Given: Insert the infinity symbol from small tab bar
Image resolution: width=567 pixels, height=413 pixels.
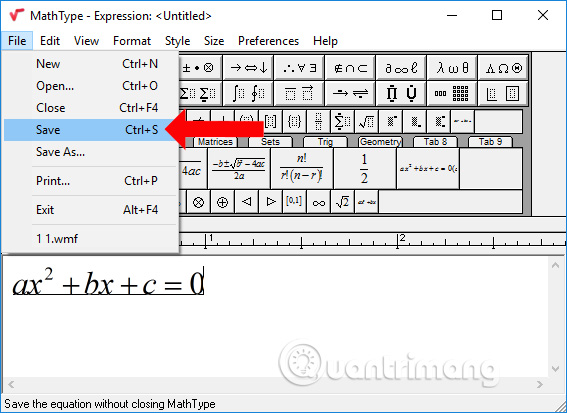Looking at the screenshot, I should click(318, 202).
